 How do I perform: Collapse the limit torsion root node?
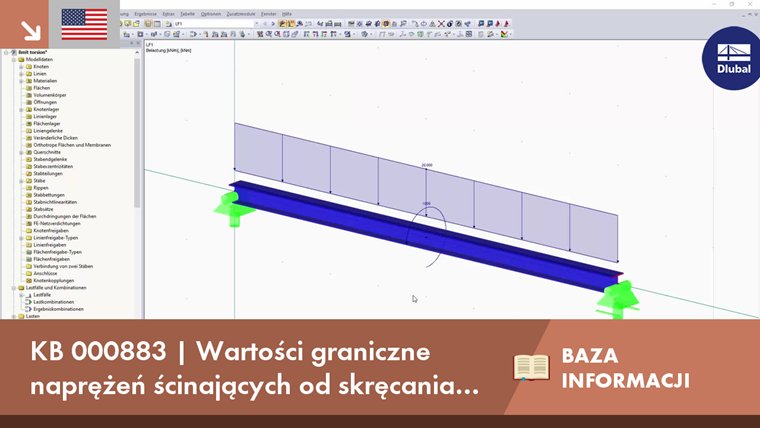[x=6, y=52]
